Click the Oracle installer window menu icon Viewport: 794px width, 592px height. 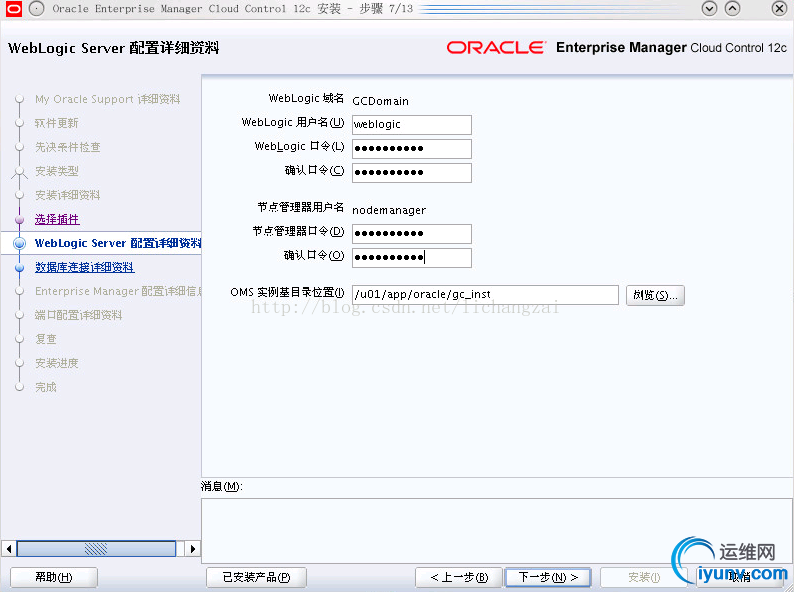point(13,8)
